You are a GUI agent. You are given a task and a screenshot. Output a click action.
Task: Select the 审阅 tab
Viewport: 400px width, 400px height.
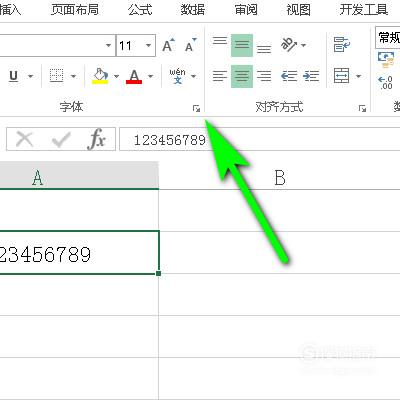click(x=246, y=10)
